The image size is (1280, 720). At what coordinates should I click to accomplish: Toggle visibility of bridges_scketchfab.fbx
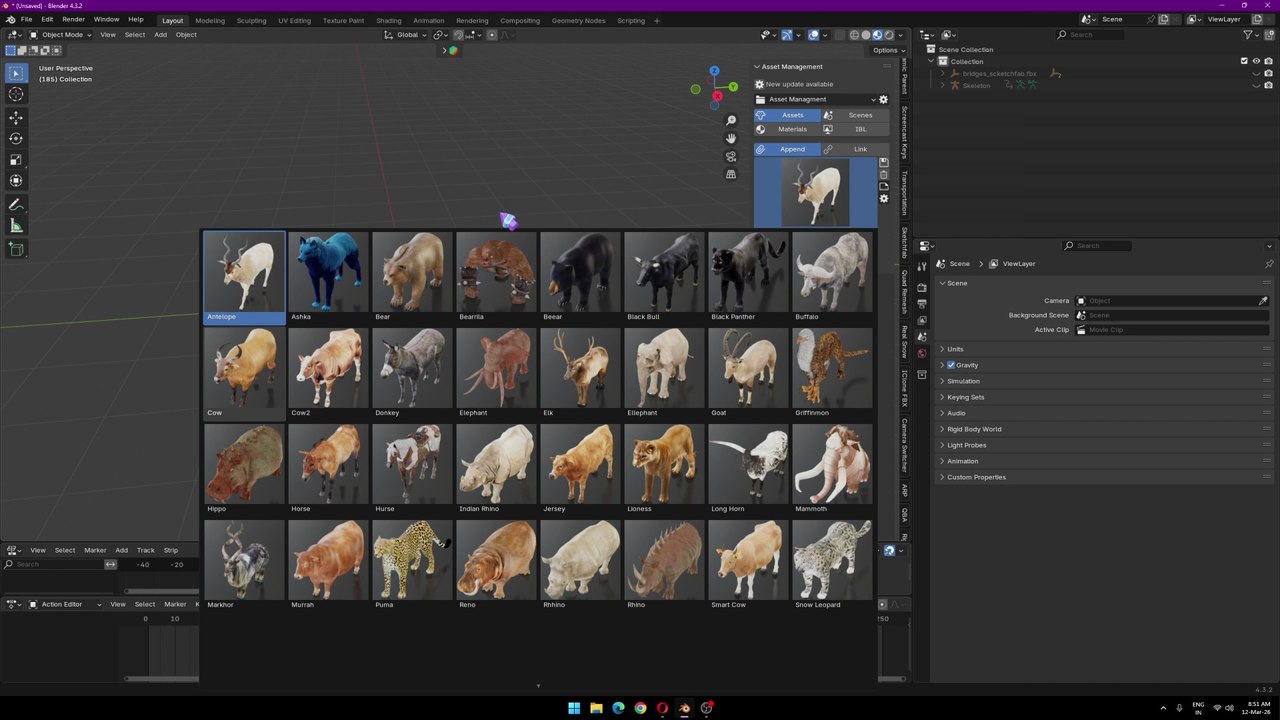tap(1257, 73)
